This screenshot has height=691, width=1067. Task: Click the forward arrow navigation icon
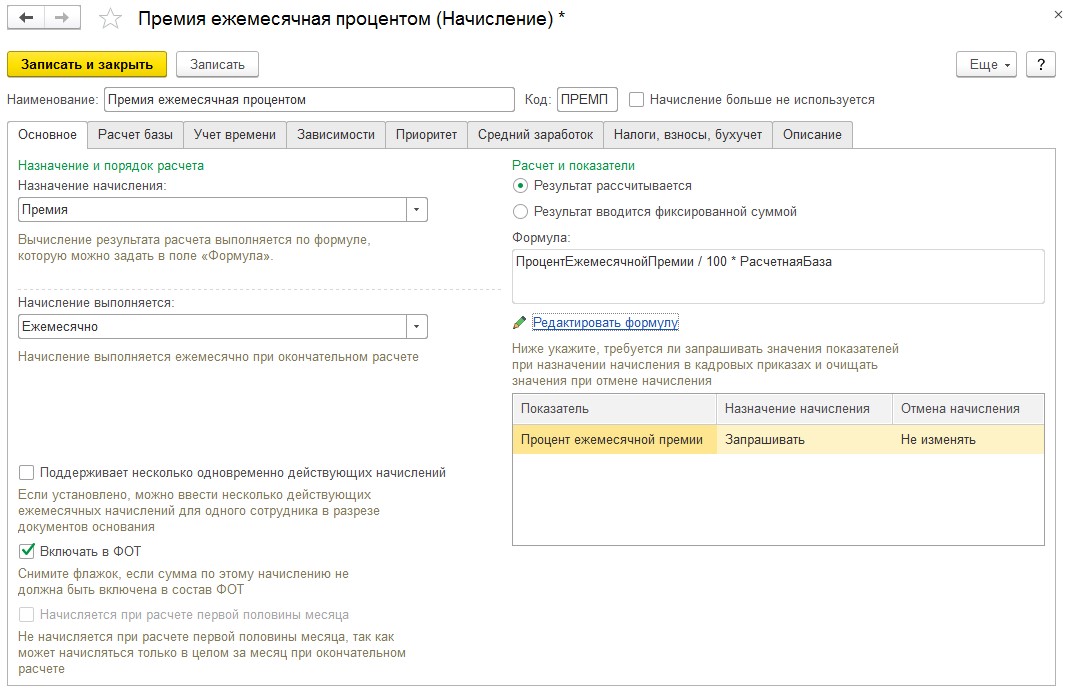coord(62,18)
